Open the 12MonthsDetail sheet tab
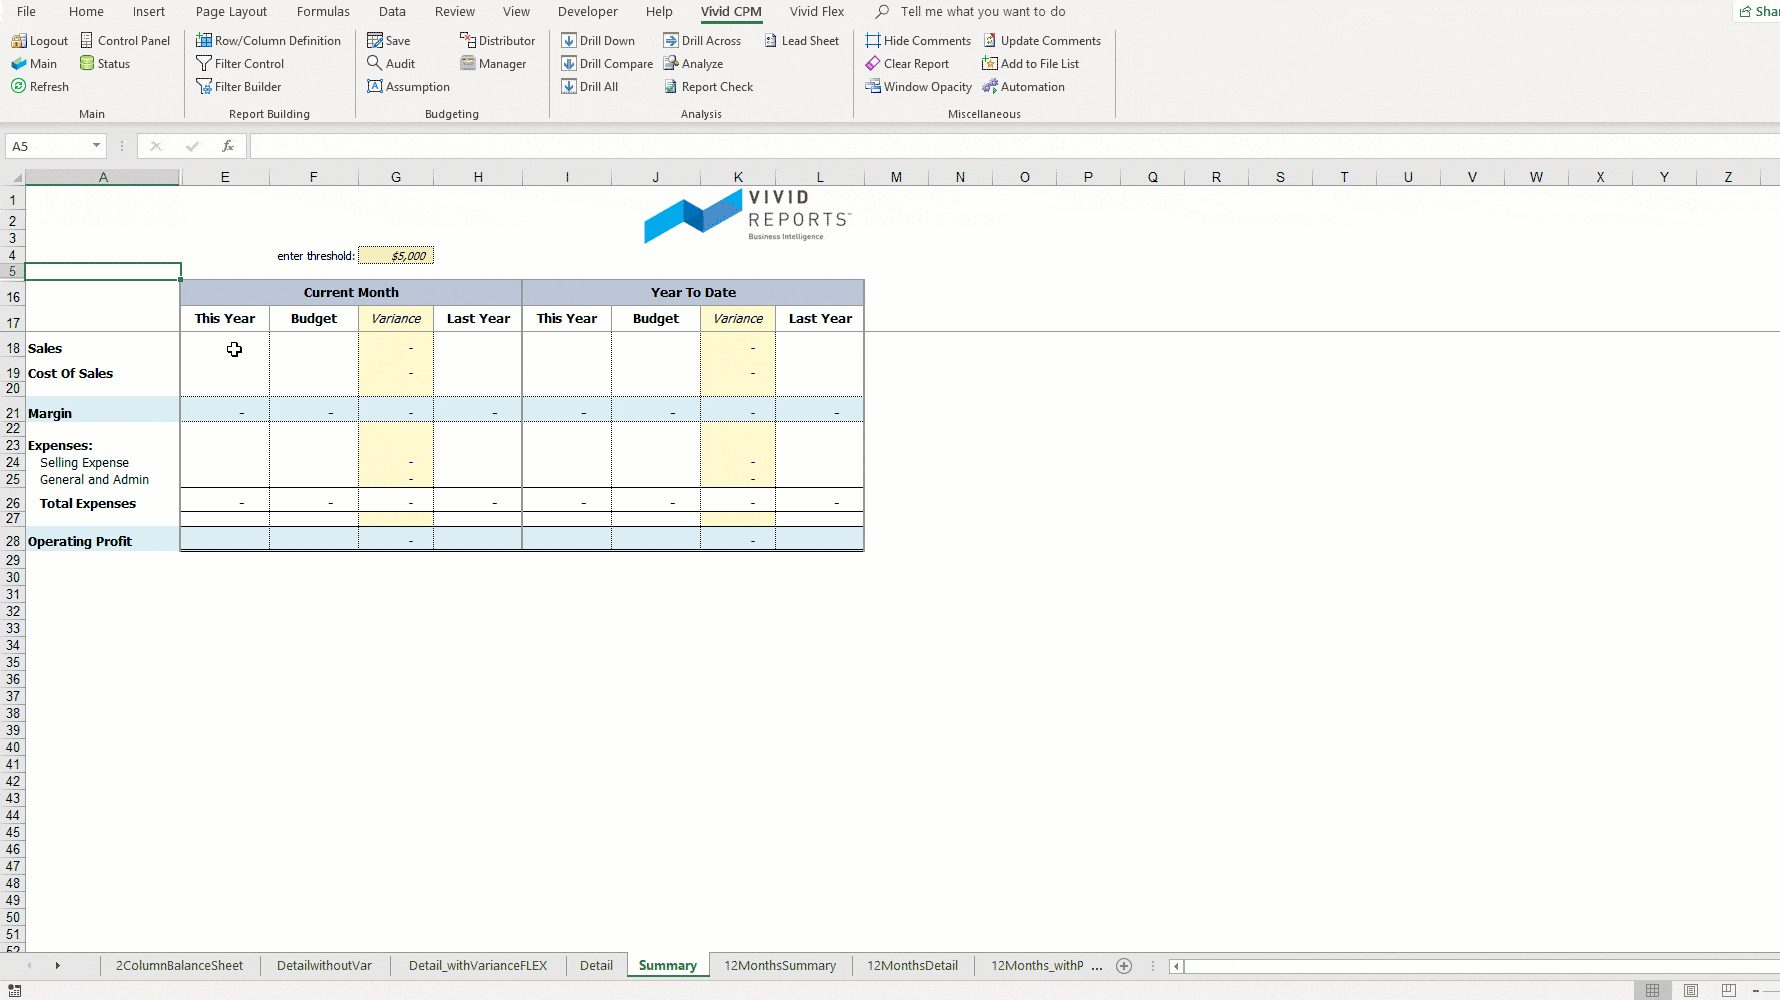 tap(912, 966)
